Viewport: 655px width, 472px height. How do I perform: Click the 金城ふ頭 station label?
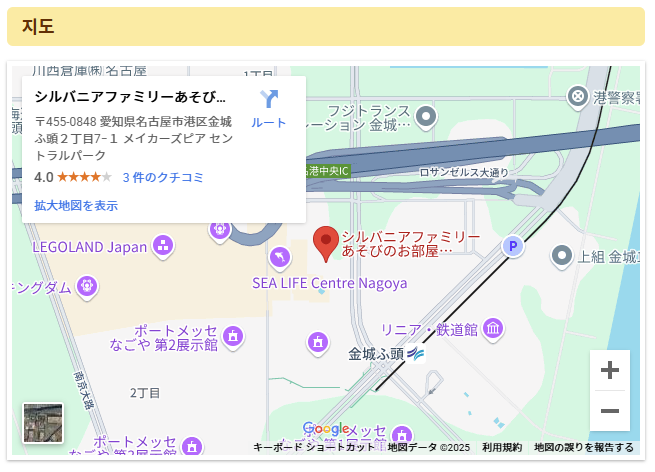tap(376, 354)
